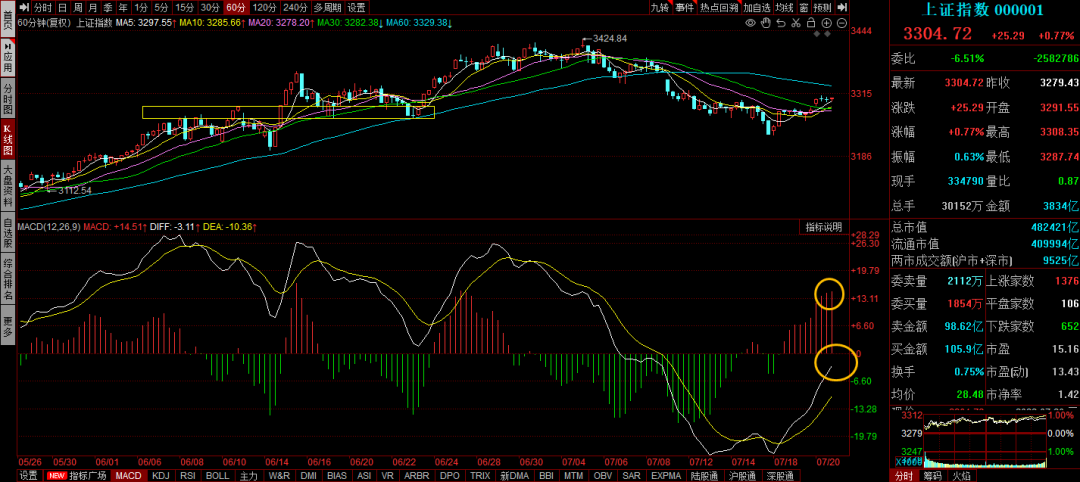1080x482 pixels.
Task: Open the top period 设置 button
Action: click(x=356, y=8)
